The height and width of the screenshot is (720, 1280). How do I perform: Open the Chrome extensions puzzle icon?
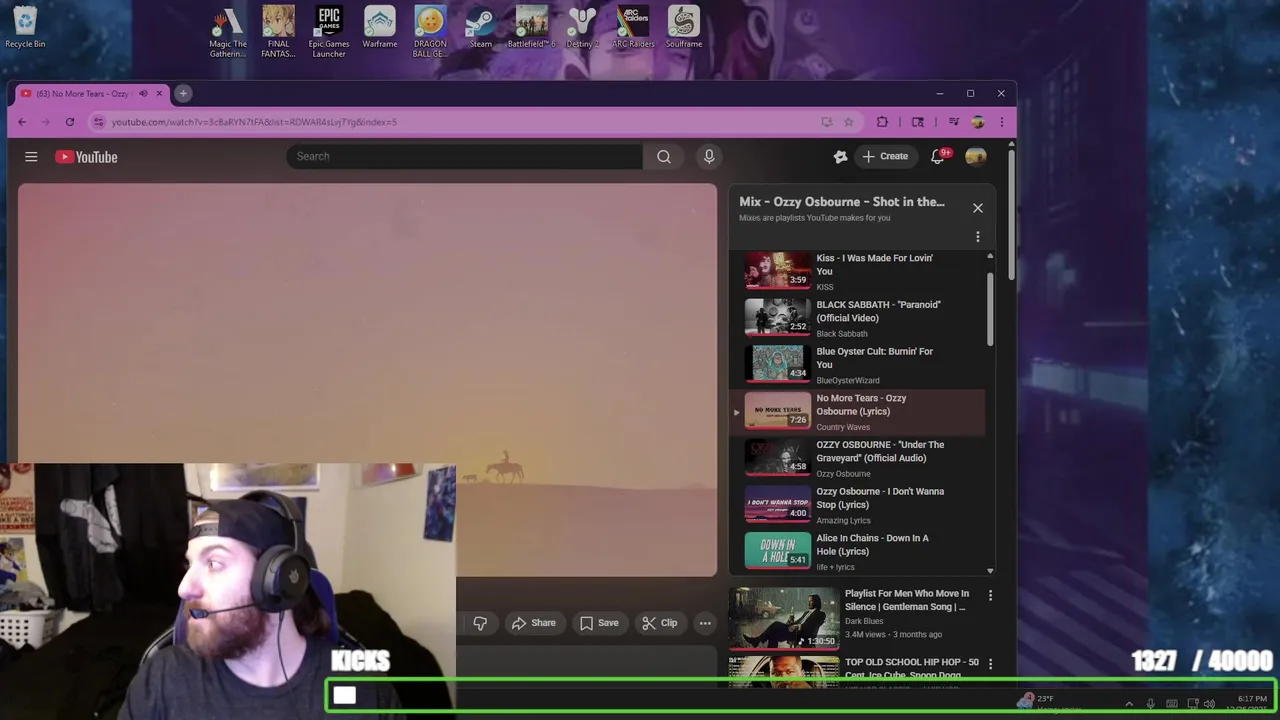[882, 122]
